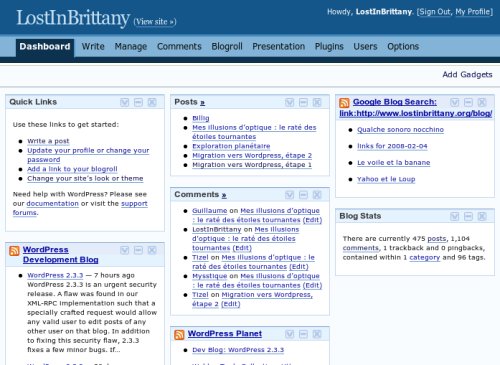This screenshot has width=500, height=365.
Task: Open the Blogroll menu
Action: click(x=227, y=47)
